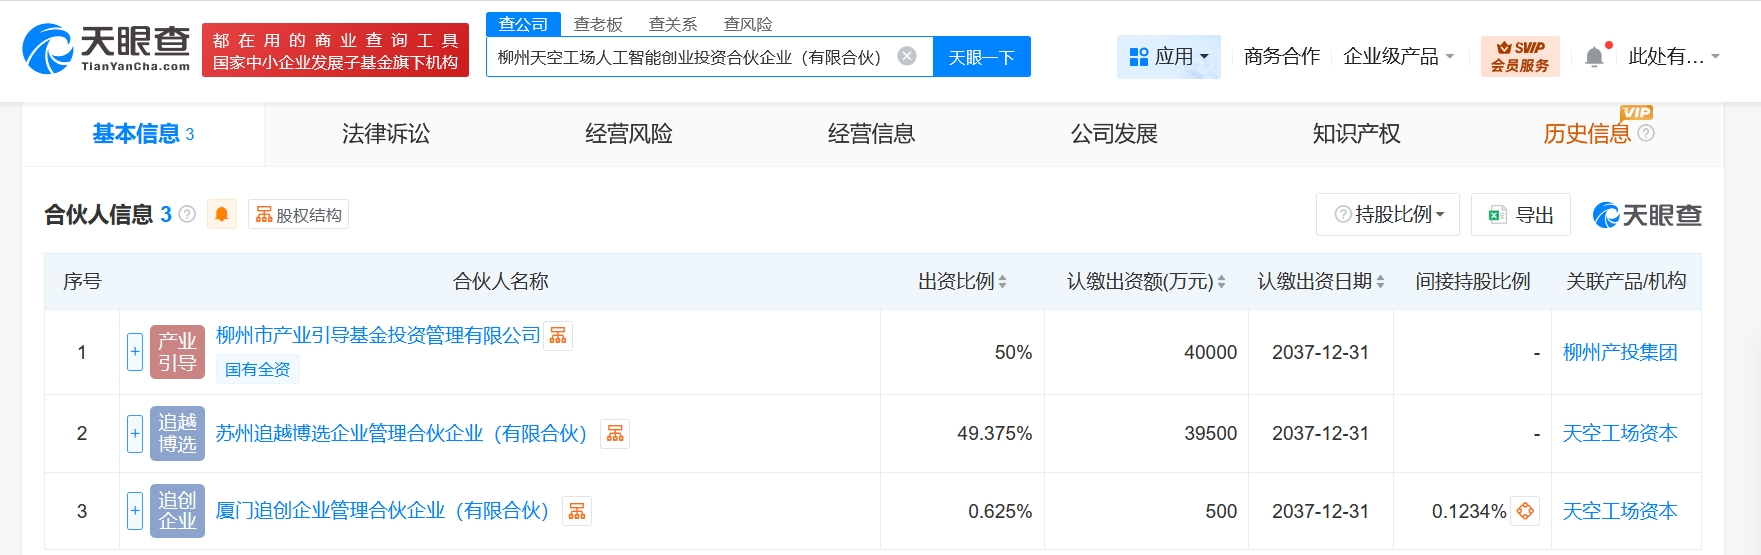Select the 查老板 search tab
Screen dimensions: 1761x555
(x=598, y=24)
